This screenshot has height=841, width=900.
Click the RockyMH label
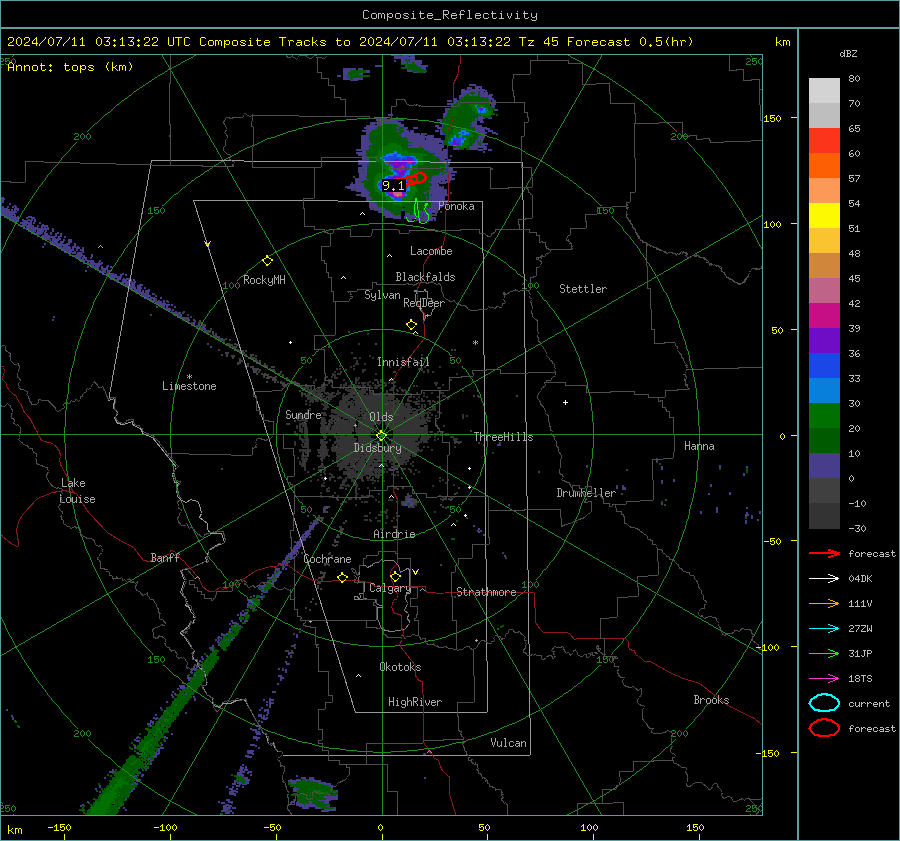[264, 280]
